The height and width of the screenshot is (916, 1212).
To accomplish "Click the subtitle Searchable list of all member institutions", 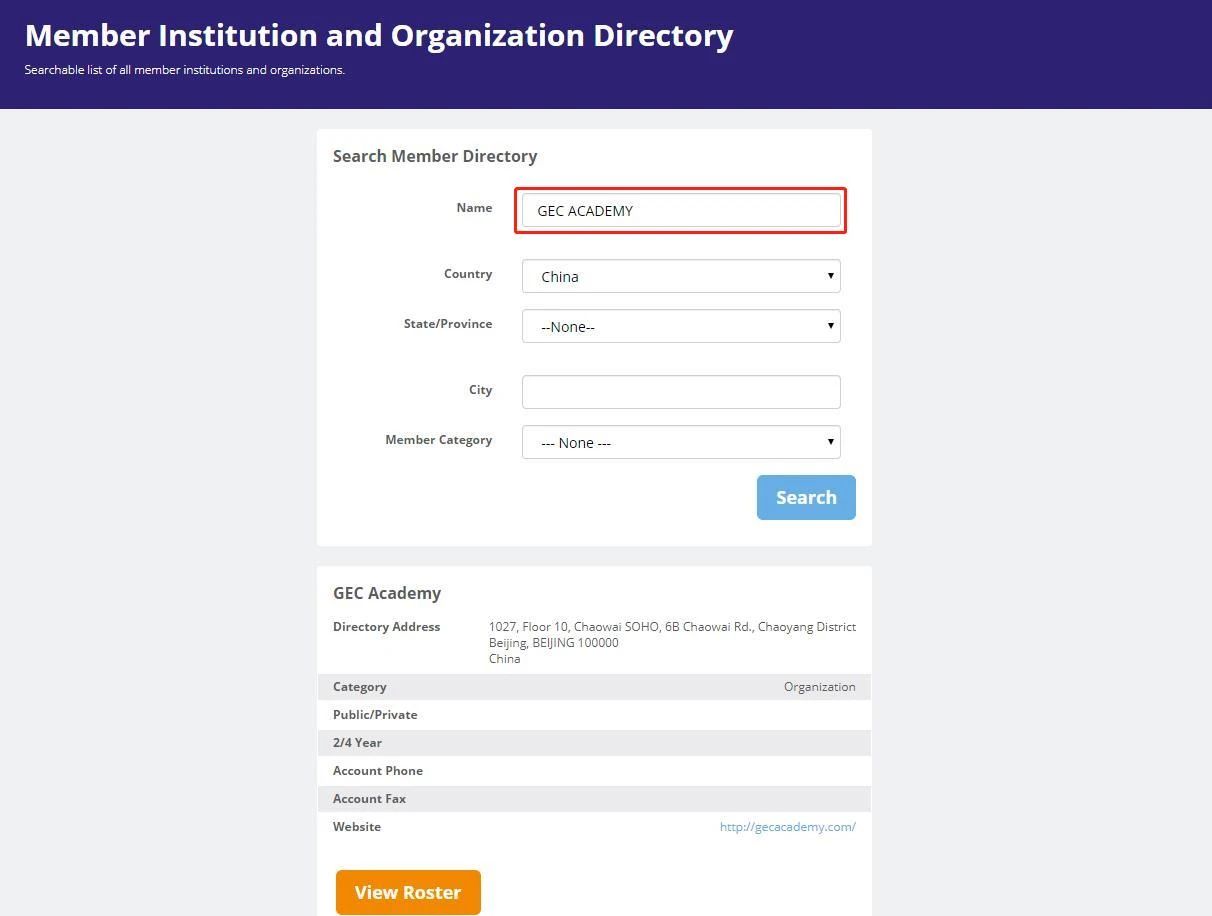I will (x=185, y=70).
